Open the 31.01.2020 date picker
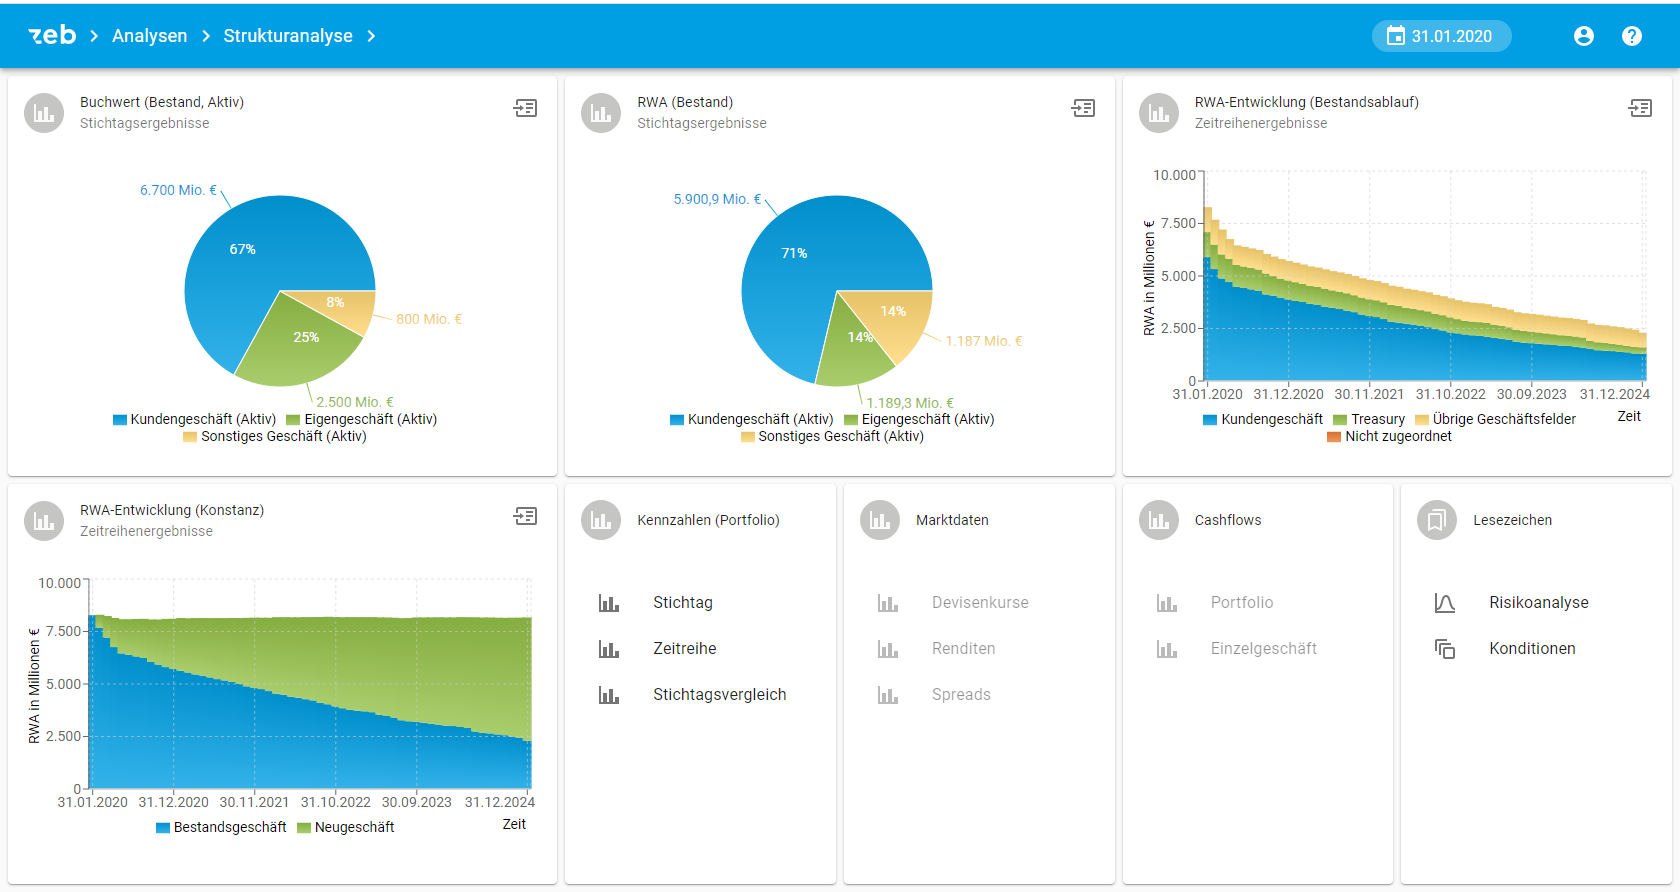The width and height of the screenshot is (1680, 892). 1441,36
